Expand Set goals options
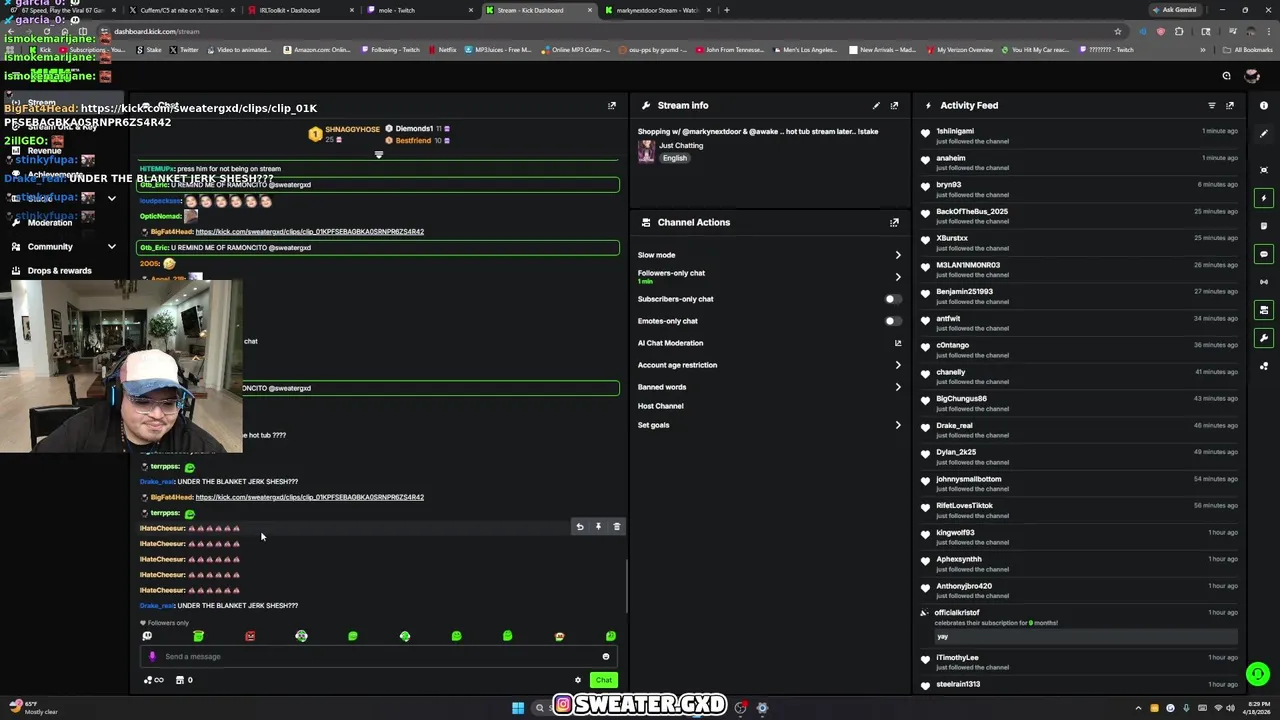This screenshot has height=720, width=1280. pos(897,425)
